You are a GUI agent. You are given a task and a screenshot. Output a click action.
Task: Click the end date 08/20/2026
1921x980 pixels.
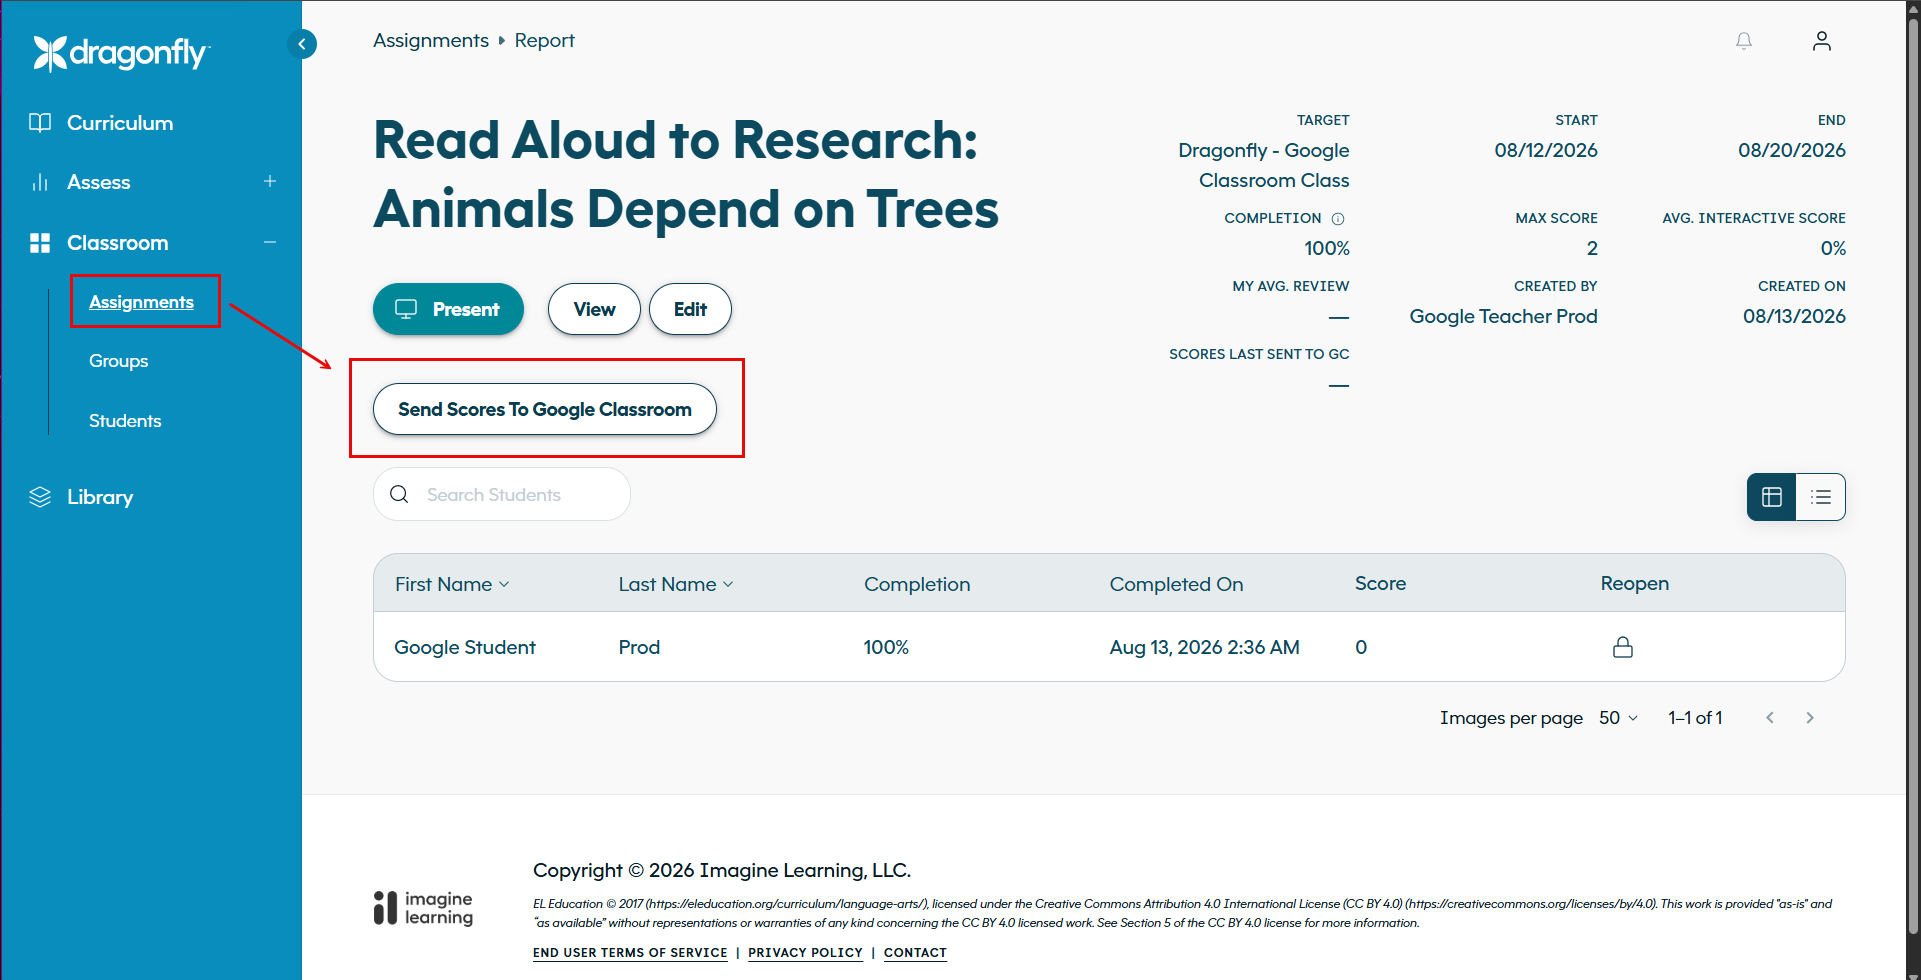[x=1792, y=150]
